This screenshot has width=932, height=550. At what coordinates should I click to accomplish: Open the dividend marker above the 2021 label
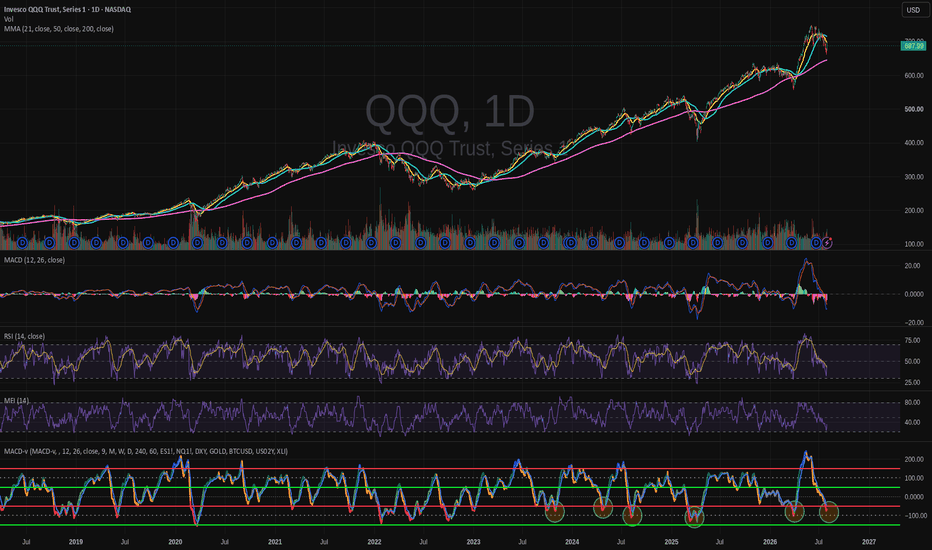click(272, 243)
